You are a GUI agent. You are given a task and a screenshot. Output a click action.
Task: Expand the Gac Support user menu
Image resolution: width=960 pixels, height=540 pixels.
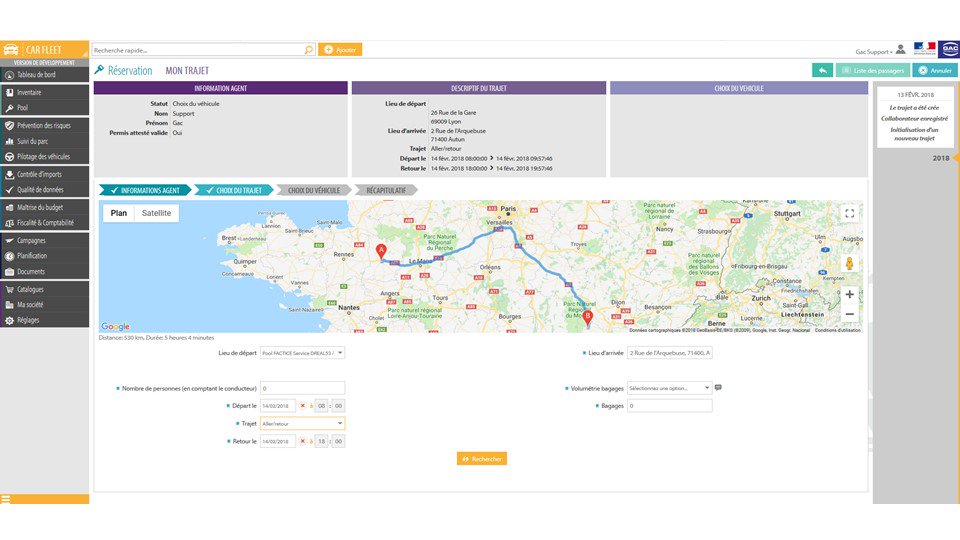point(874,52)
